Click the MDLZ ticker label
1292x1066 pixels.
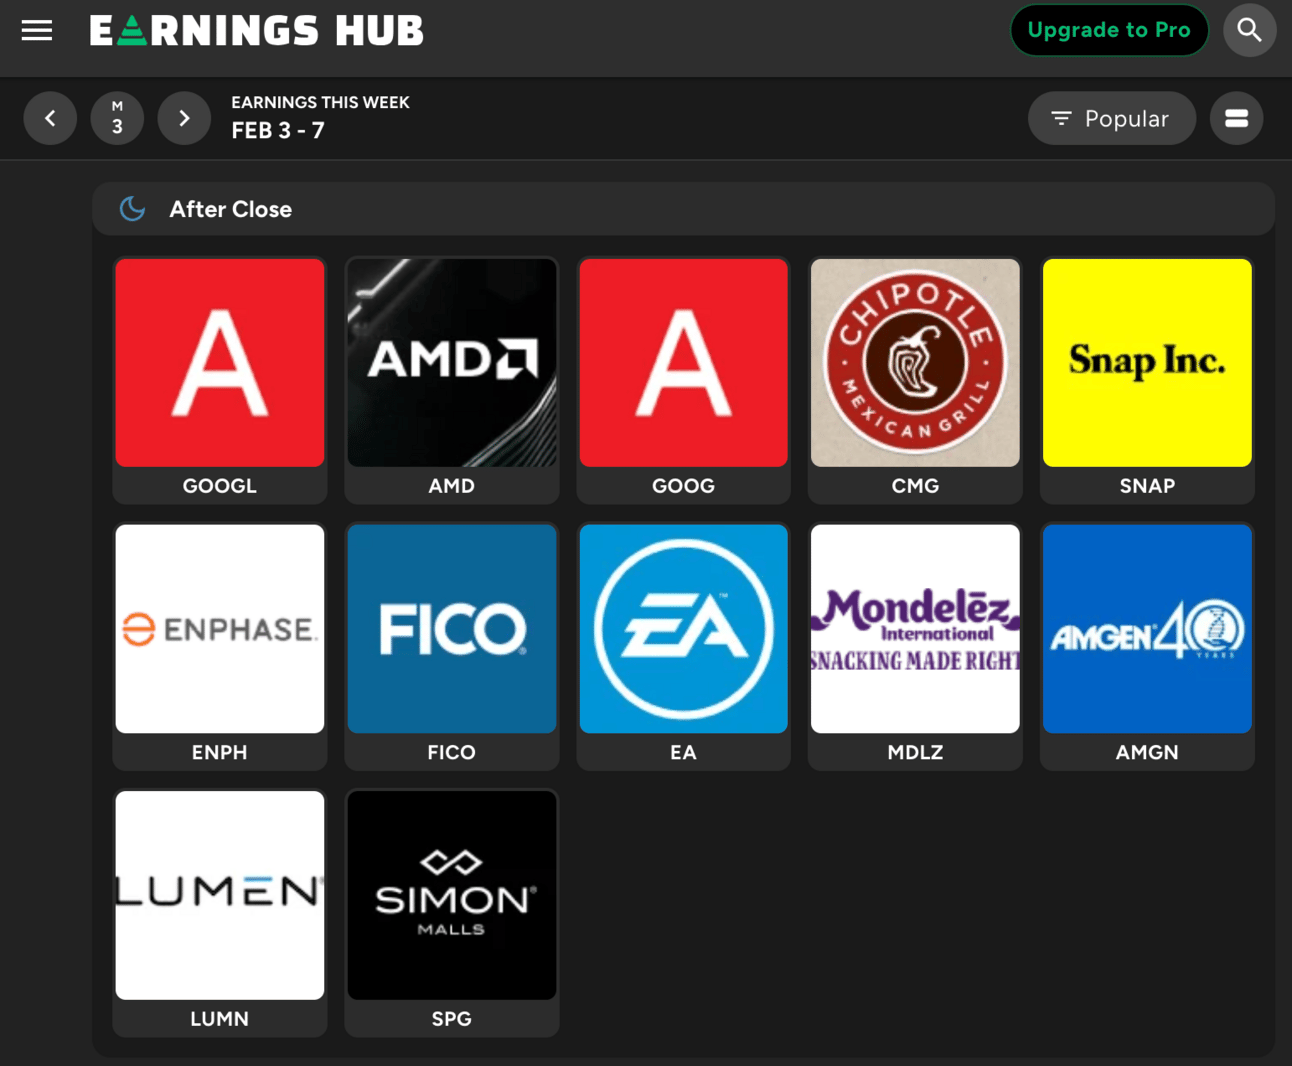click(915, 752)
